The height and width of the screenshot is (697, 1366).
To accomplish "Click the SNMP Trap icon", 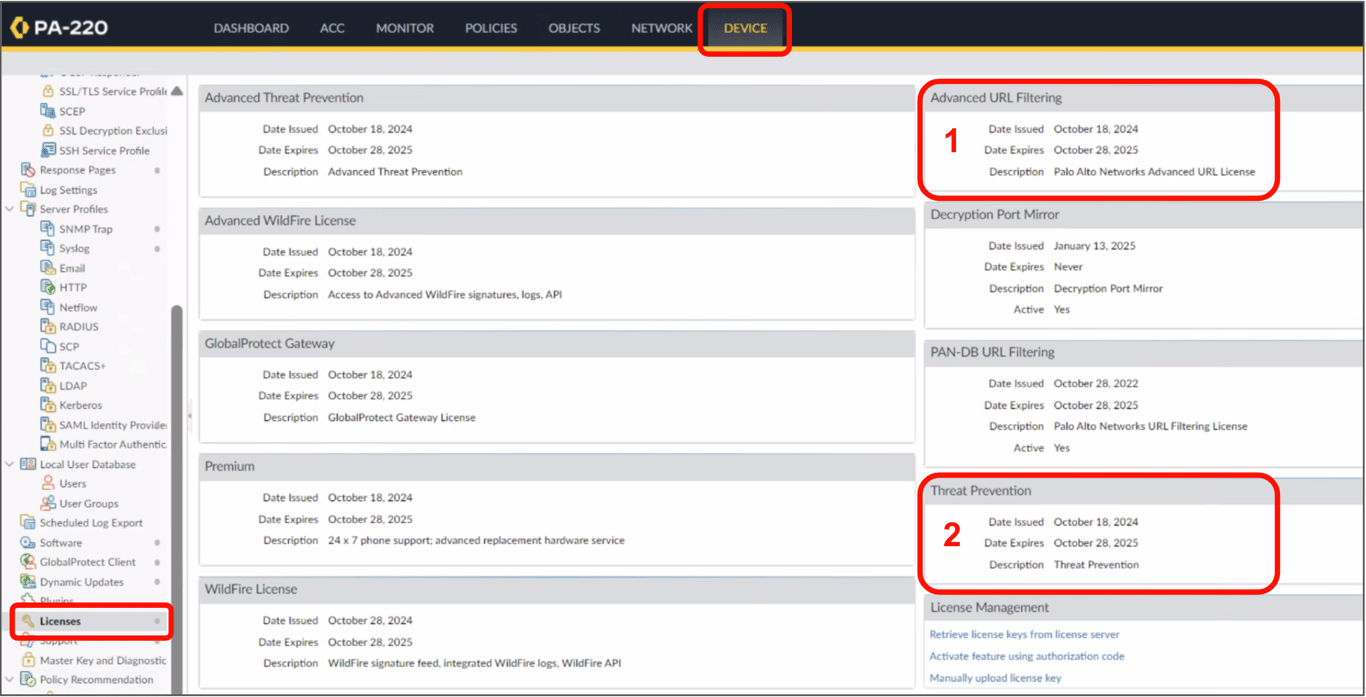I will [x=47, y=229].
